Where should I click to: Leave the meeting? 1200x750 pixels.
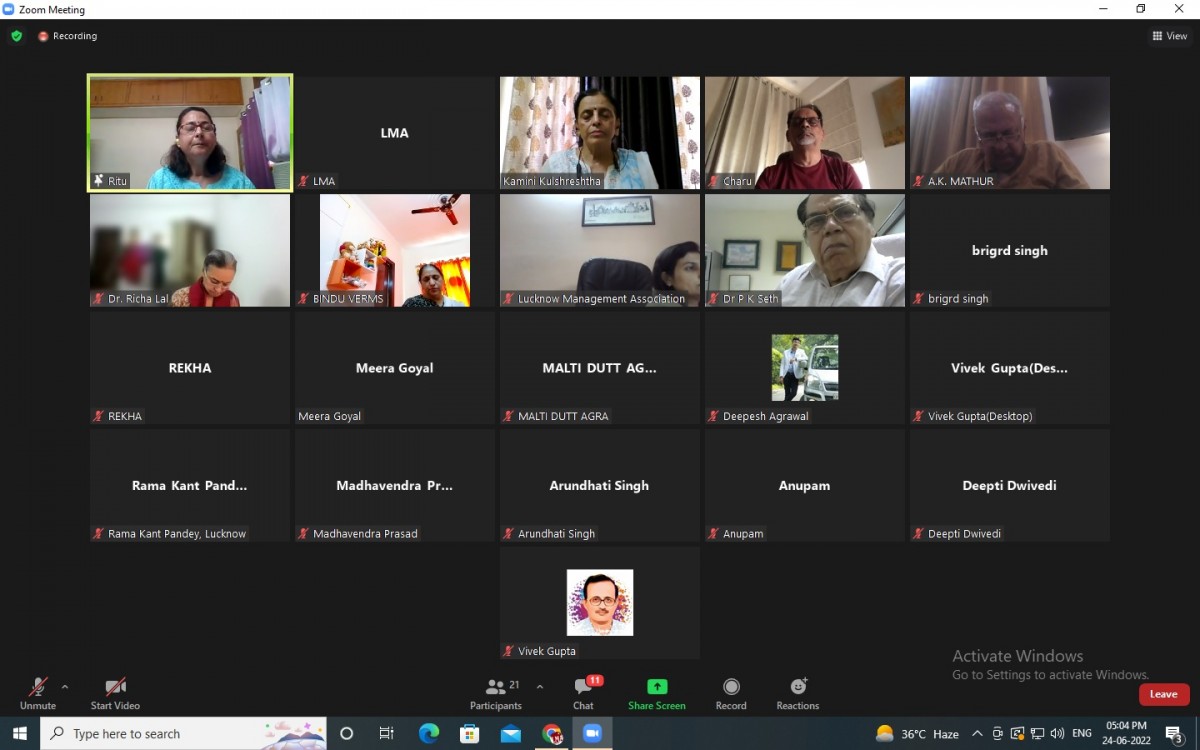click(x=1164, y=694)
